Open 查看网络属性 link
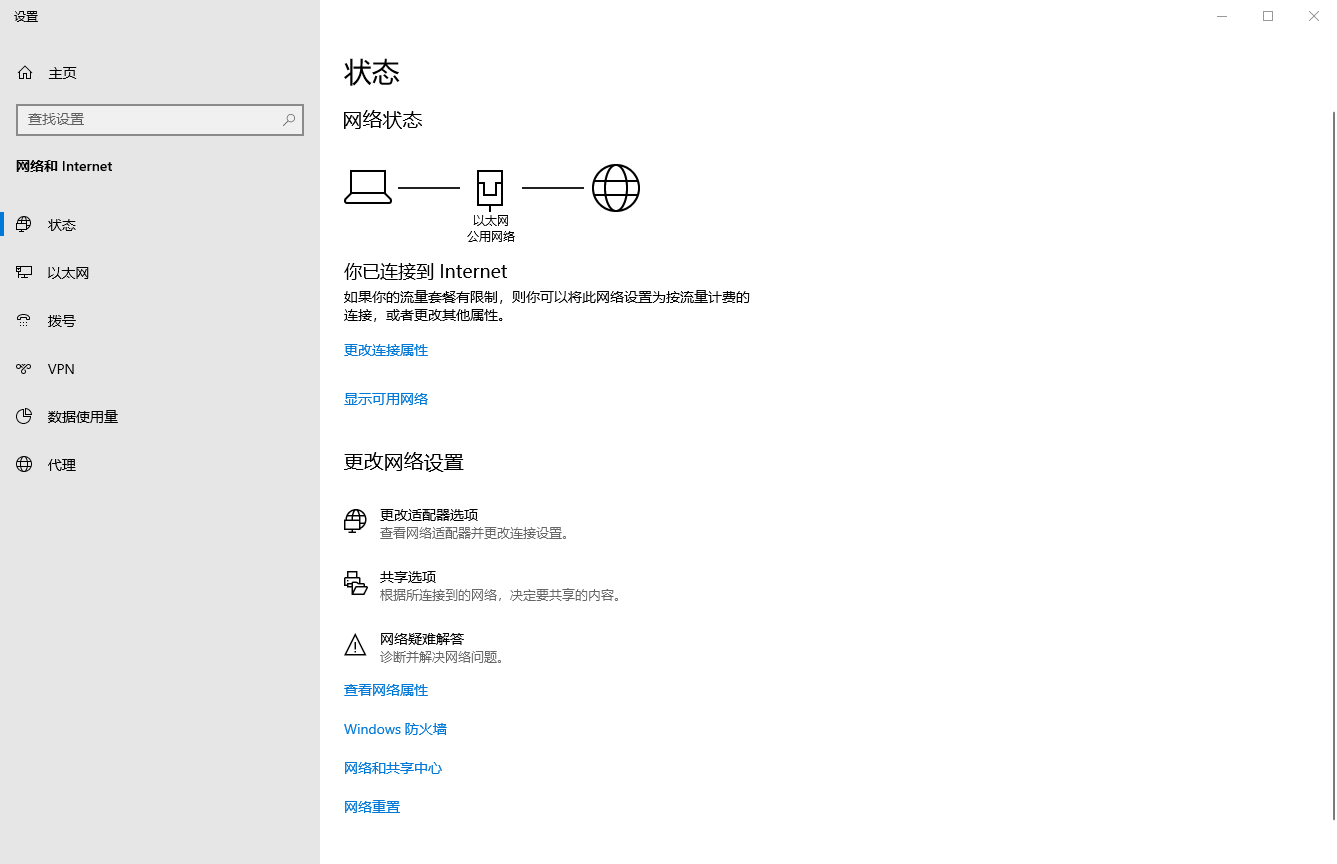1337x864 pixels. tap(386, 690)
